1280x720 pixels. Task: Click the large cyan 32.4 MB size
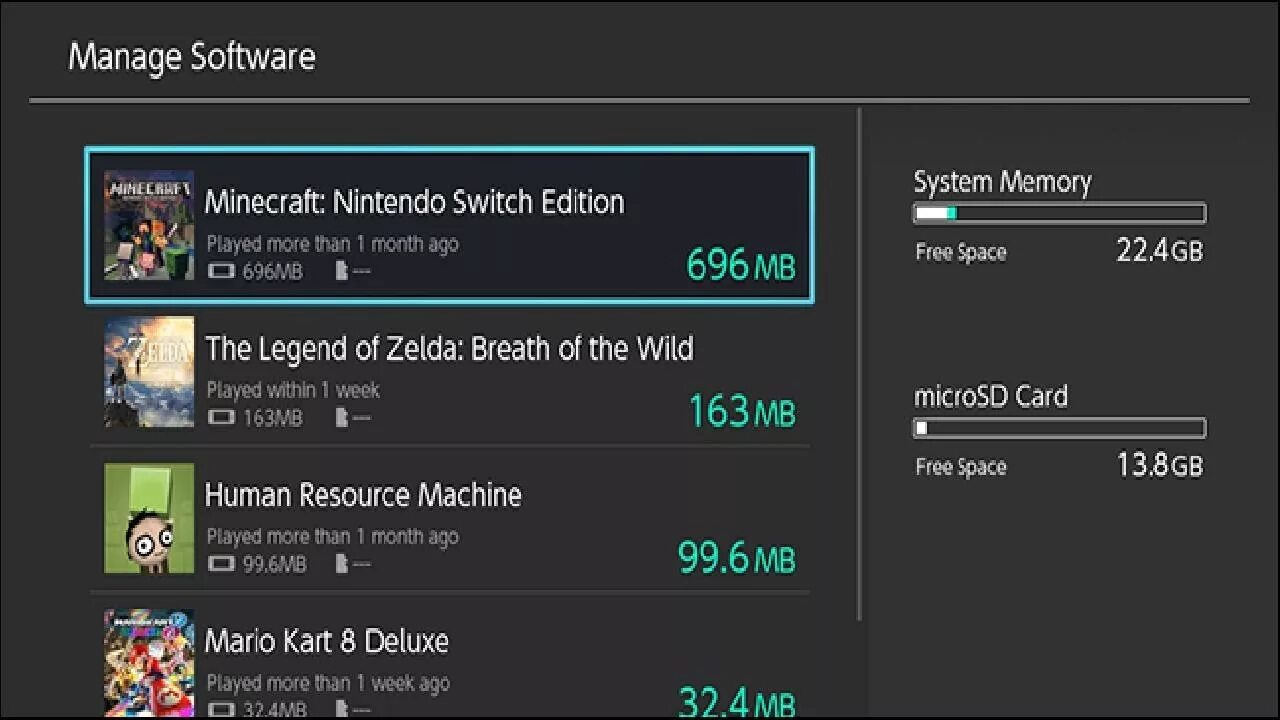(x=736, y=701)
